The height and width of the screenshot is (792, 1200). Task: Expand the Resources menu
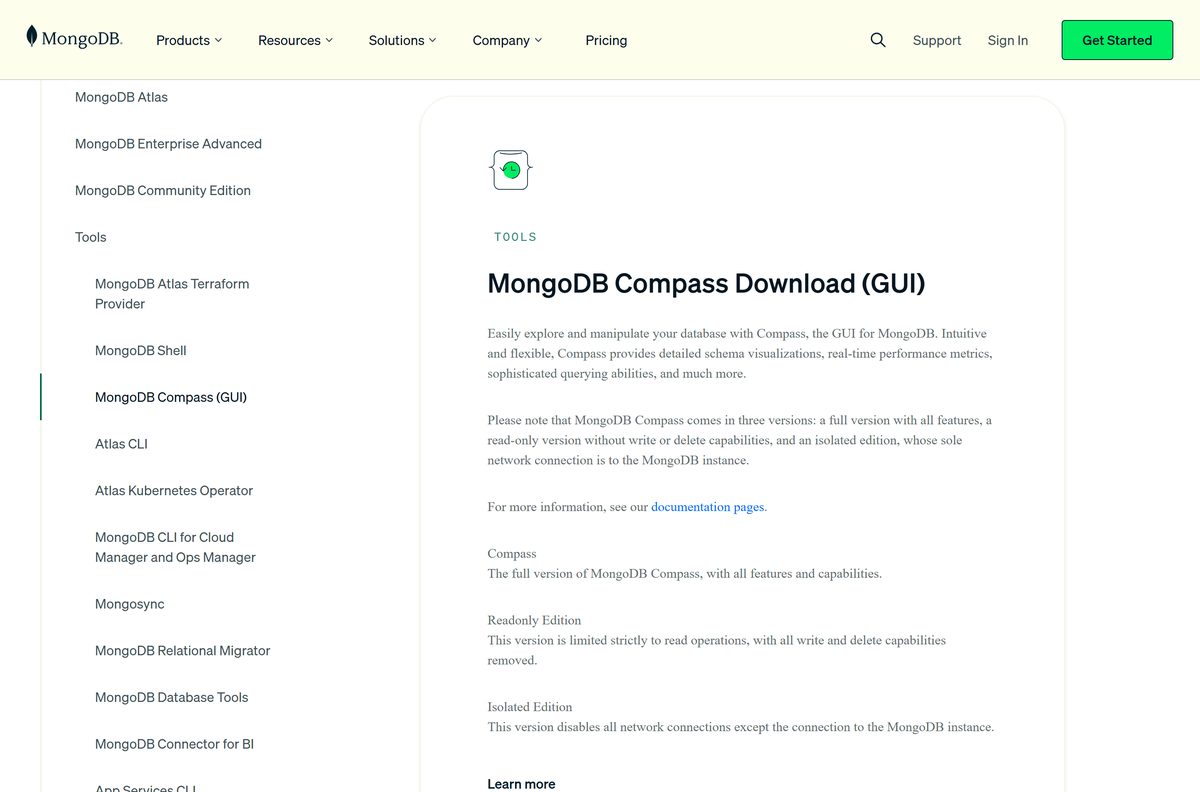click(295, 40)
